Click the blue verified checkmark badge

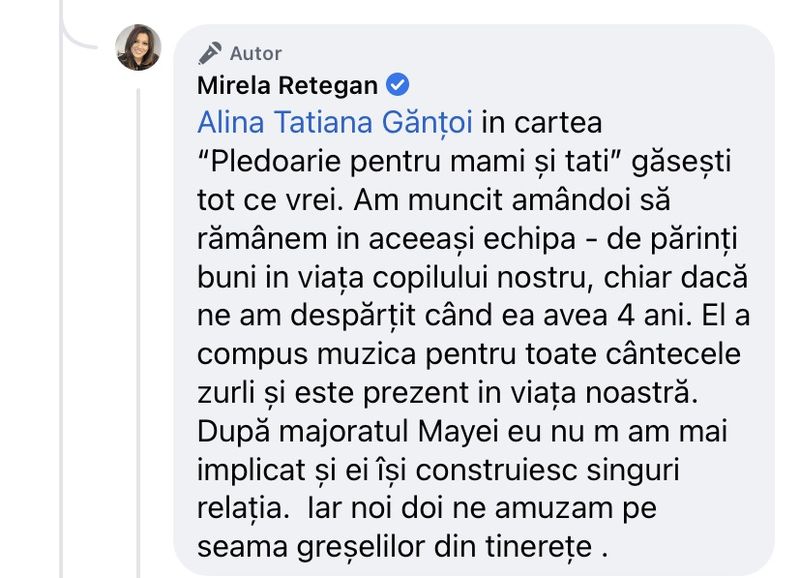coord(397,85)
